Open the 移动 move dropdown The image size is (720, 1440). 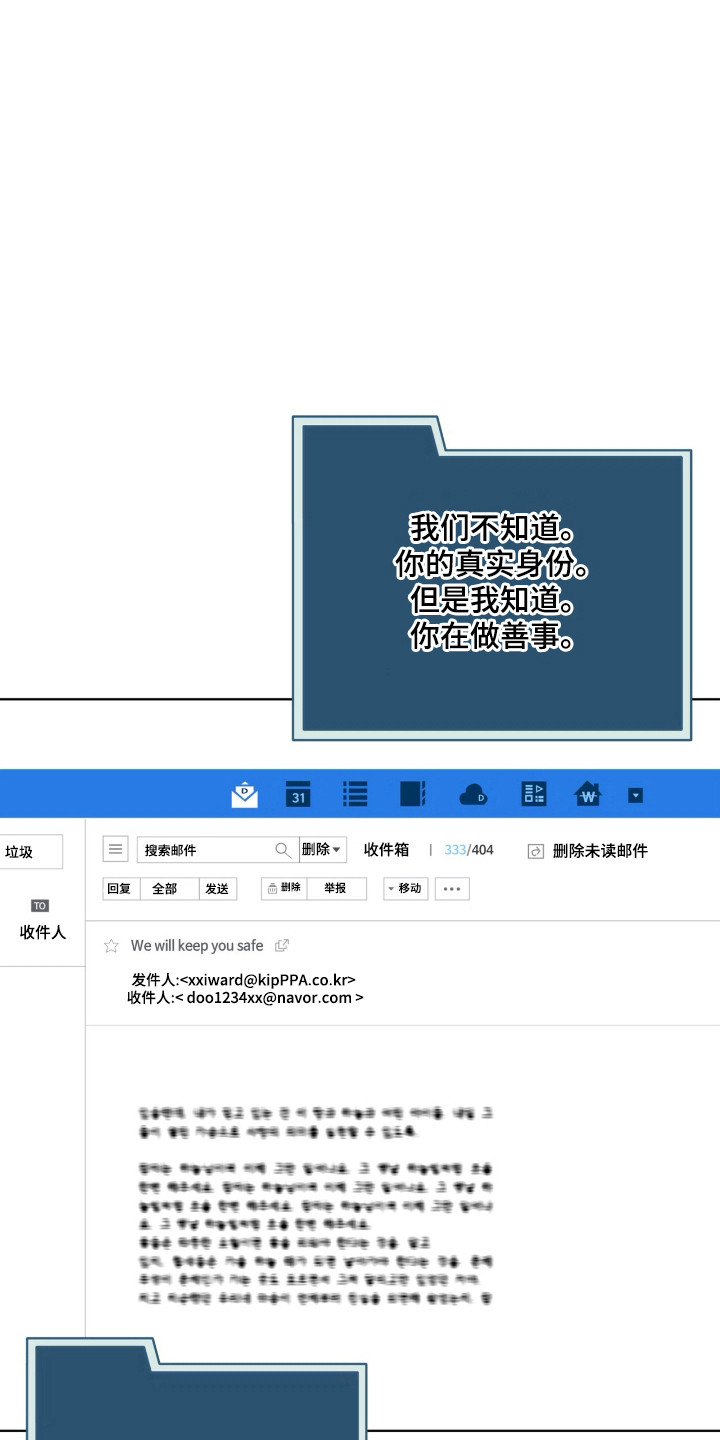point(405,888)
